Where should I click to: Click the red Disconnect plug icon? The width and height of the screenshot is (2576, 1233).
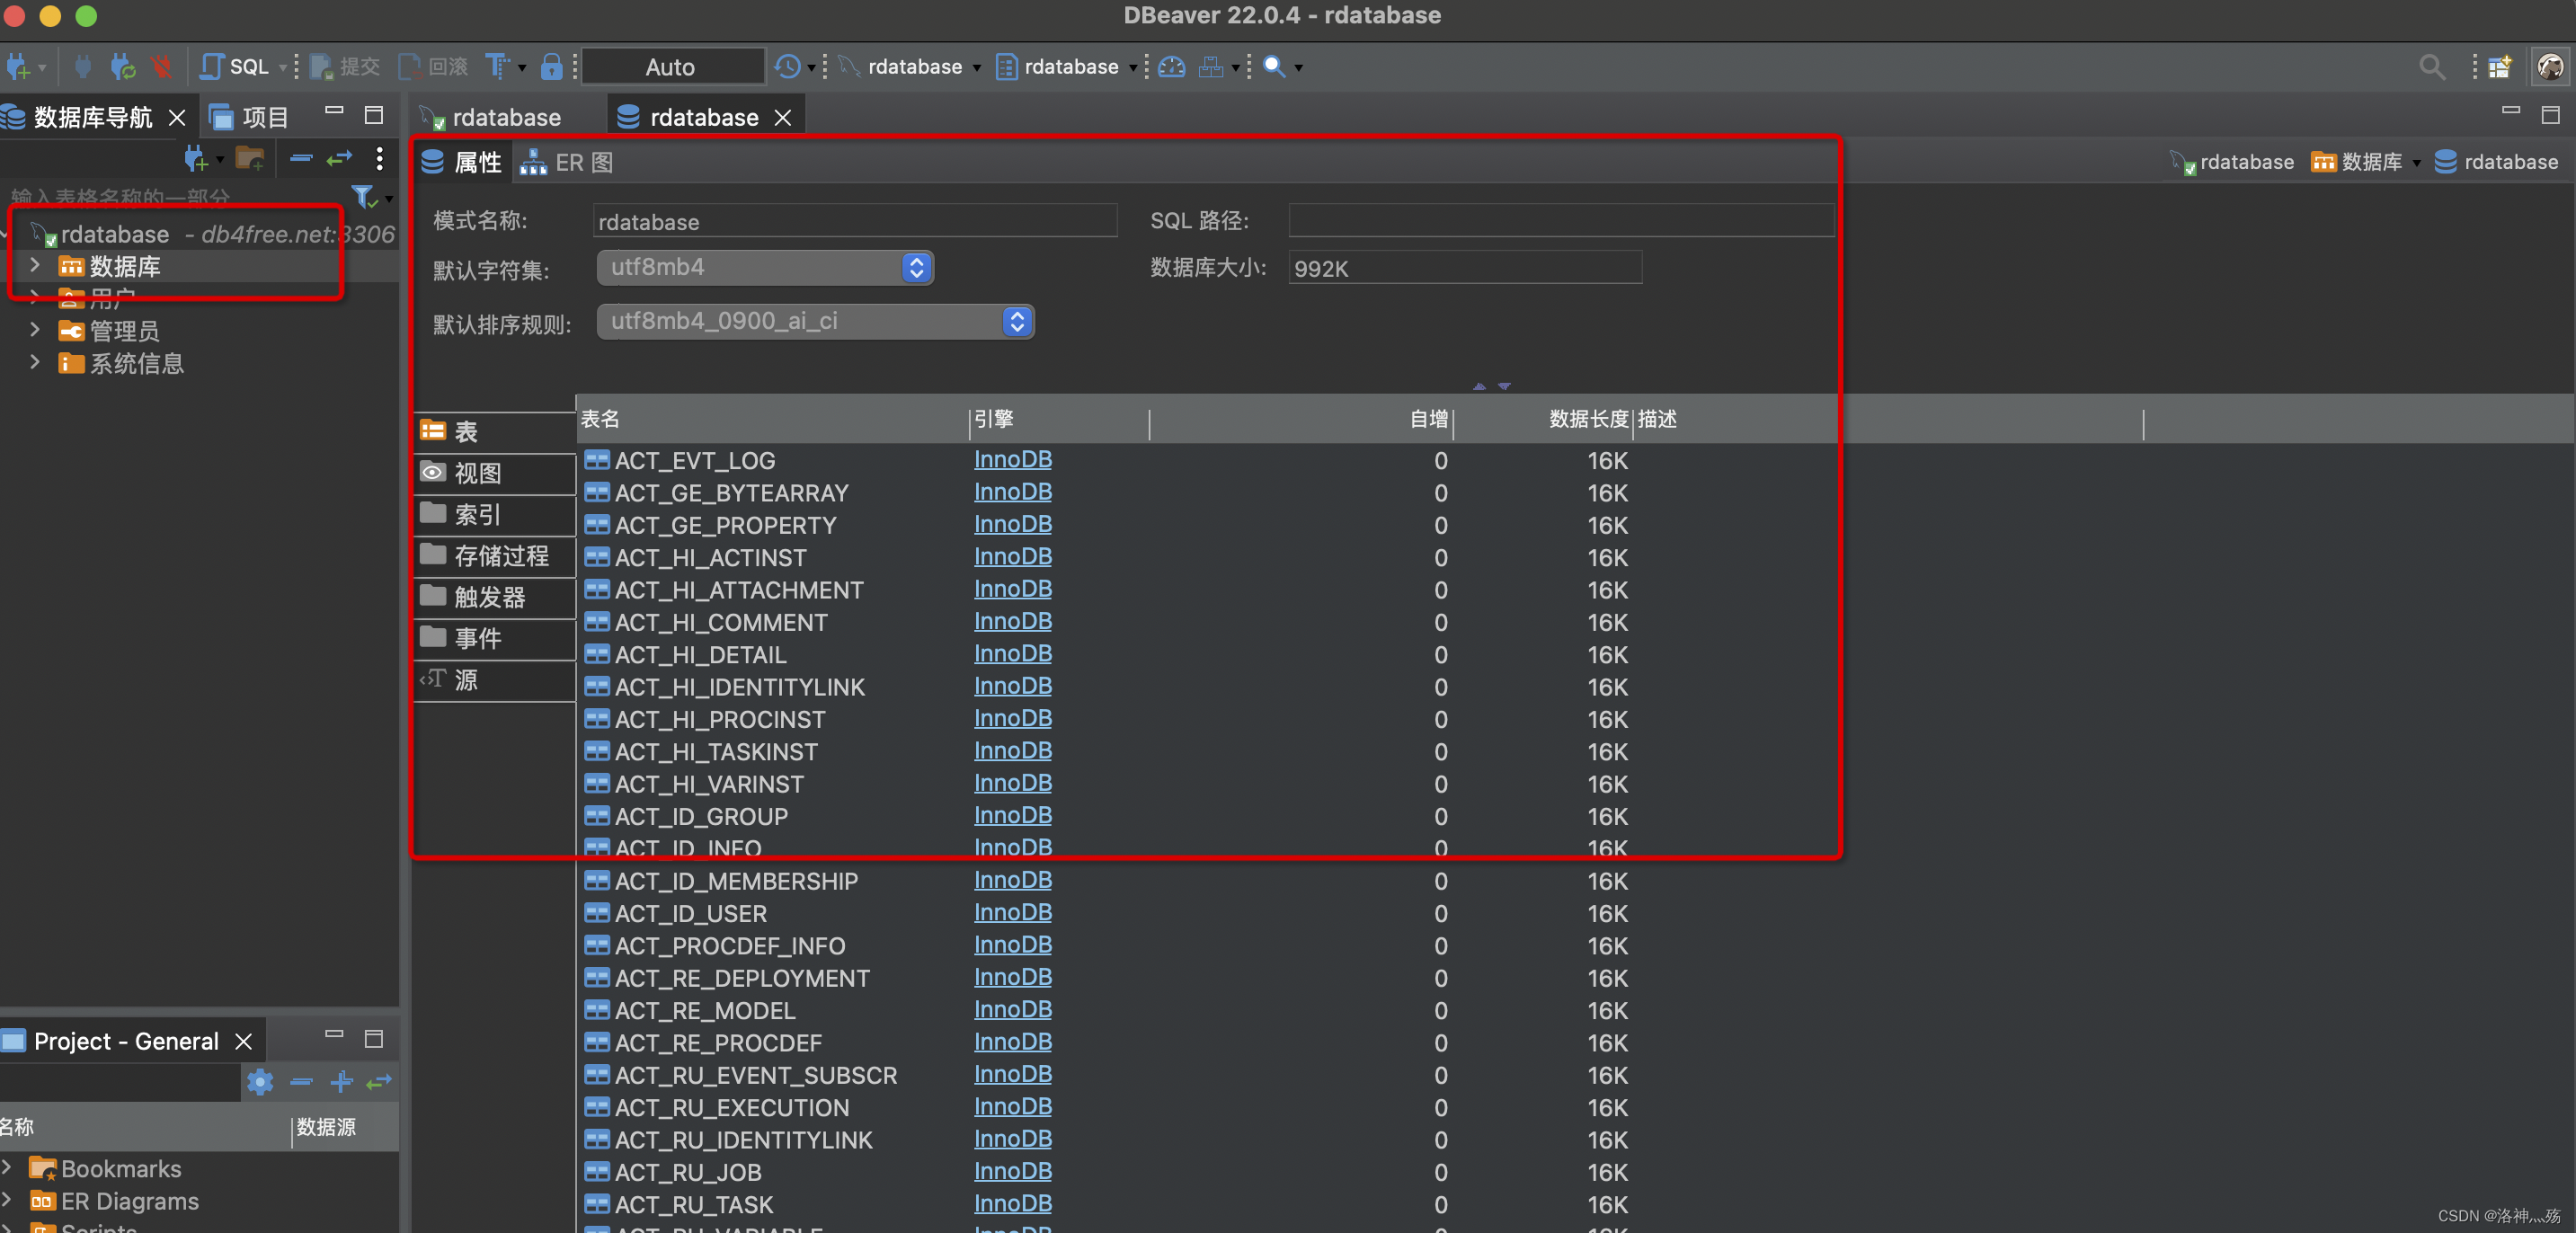point(161,67)
